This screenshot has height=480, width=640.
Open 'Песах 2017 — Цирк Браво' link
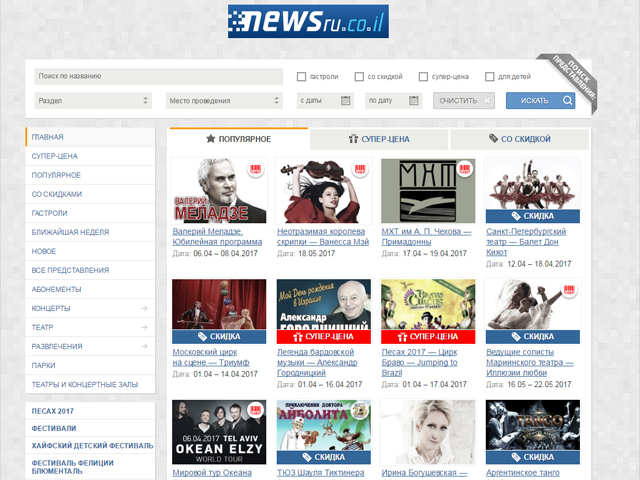420,362
